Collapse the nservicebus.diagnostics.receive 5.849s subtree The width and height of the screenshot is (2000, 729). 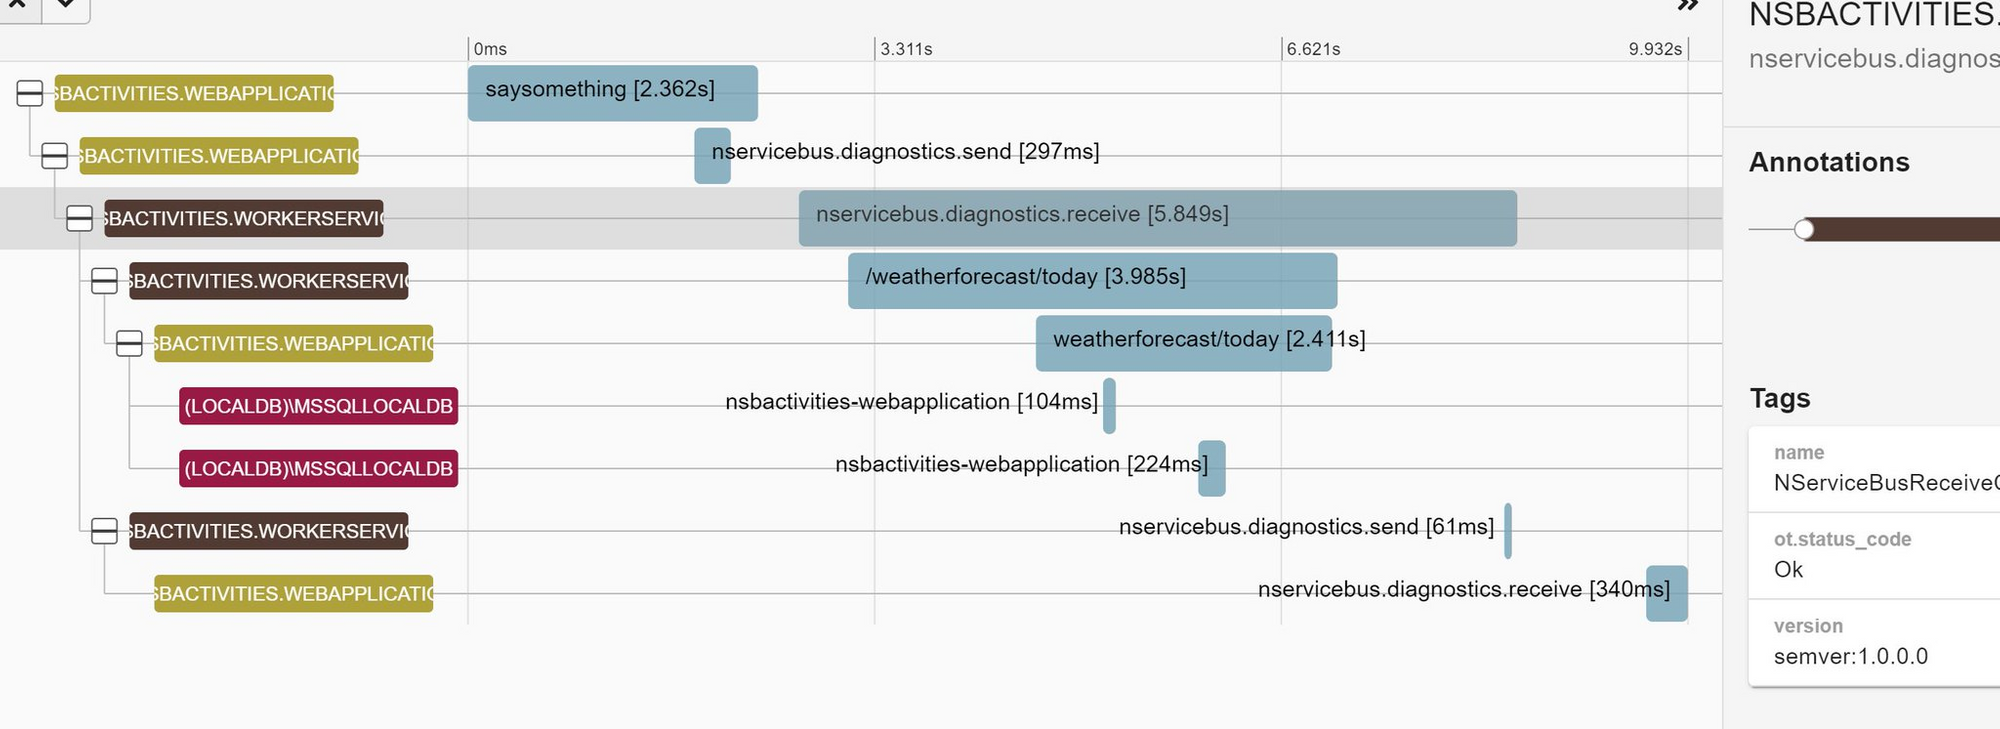pyautogui.click(x=79, y=218)
